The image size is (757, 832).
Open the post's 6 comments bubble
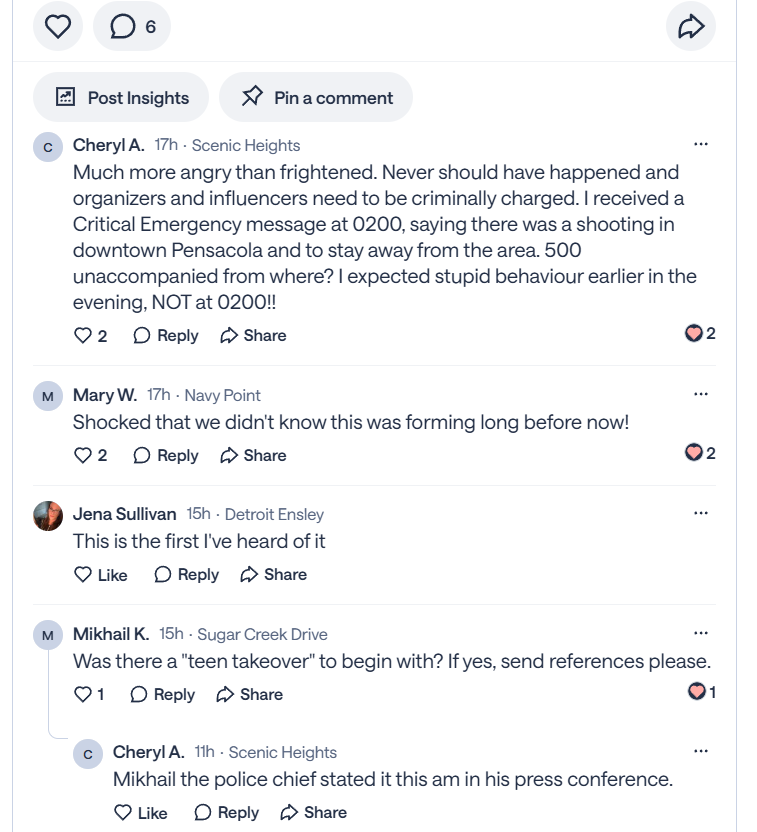[x=132, y=26]
